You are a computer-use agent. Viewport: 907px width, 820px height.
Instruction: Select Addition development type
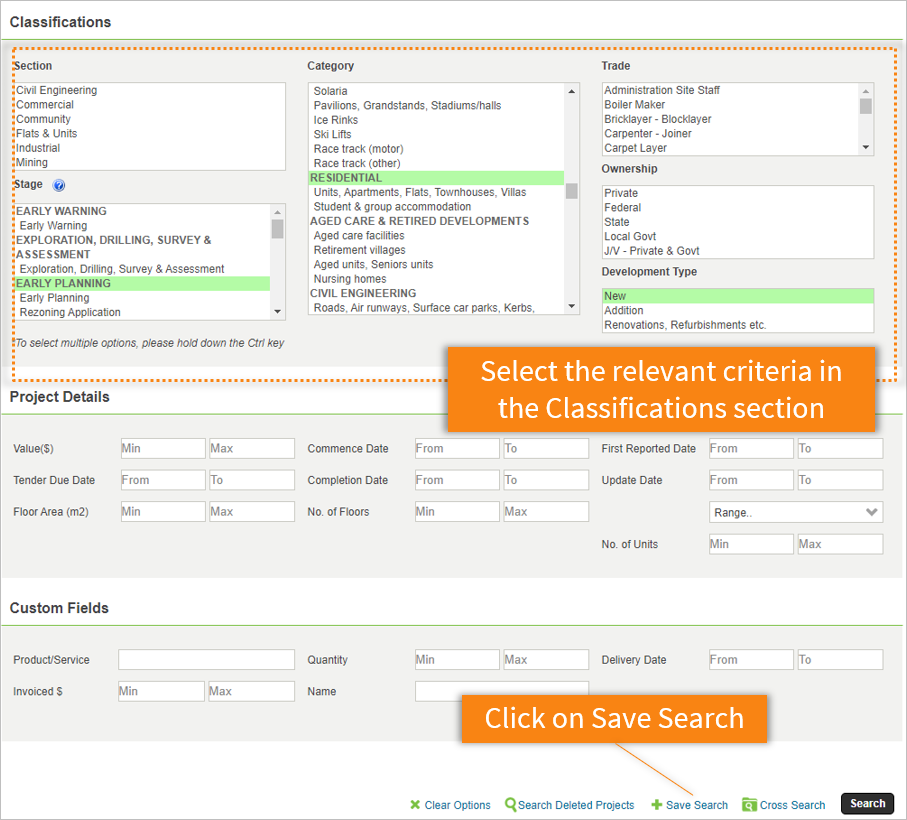point(738,311)
